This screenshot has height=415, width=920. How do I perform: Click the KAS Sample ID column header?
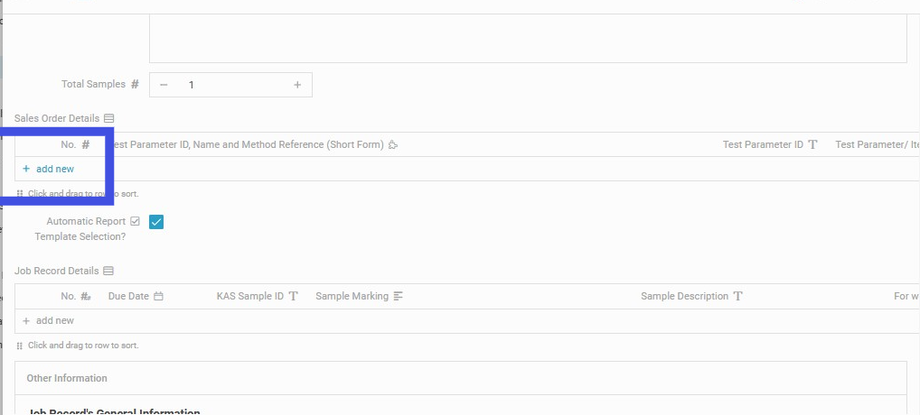[x=250, y=296]
